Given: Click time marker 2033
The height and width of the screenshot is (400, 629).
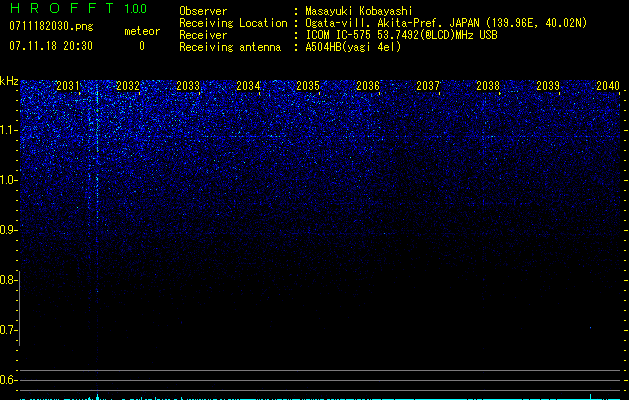Looking at the screenshot, I should point(188,86).
